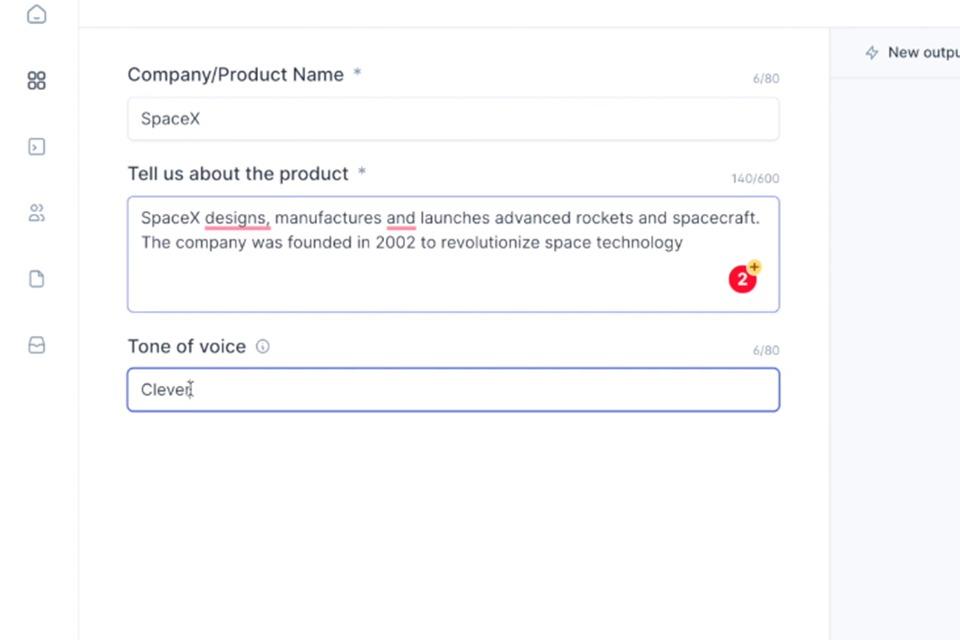
Task: Open the home icon in the sidebar
Action: (x=37, y=14)
